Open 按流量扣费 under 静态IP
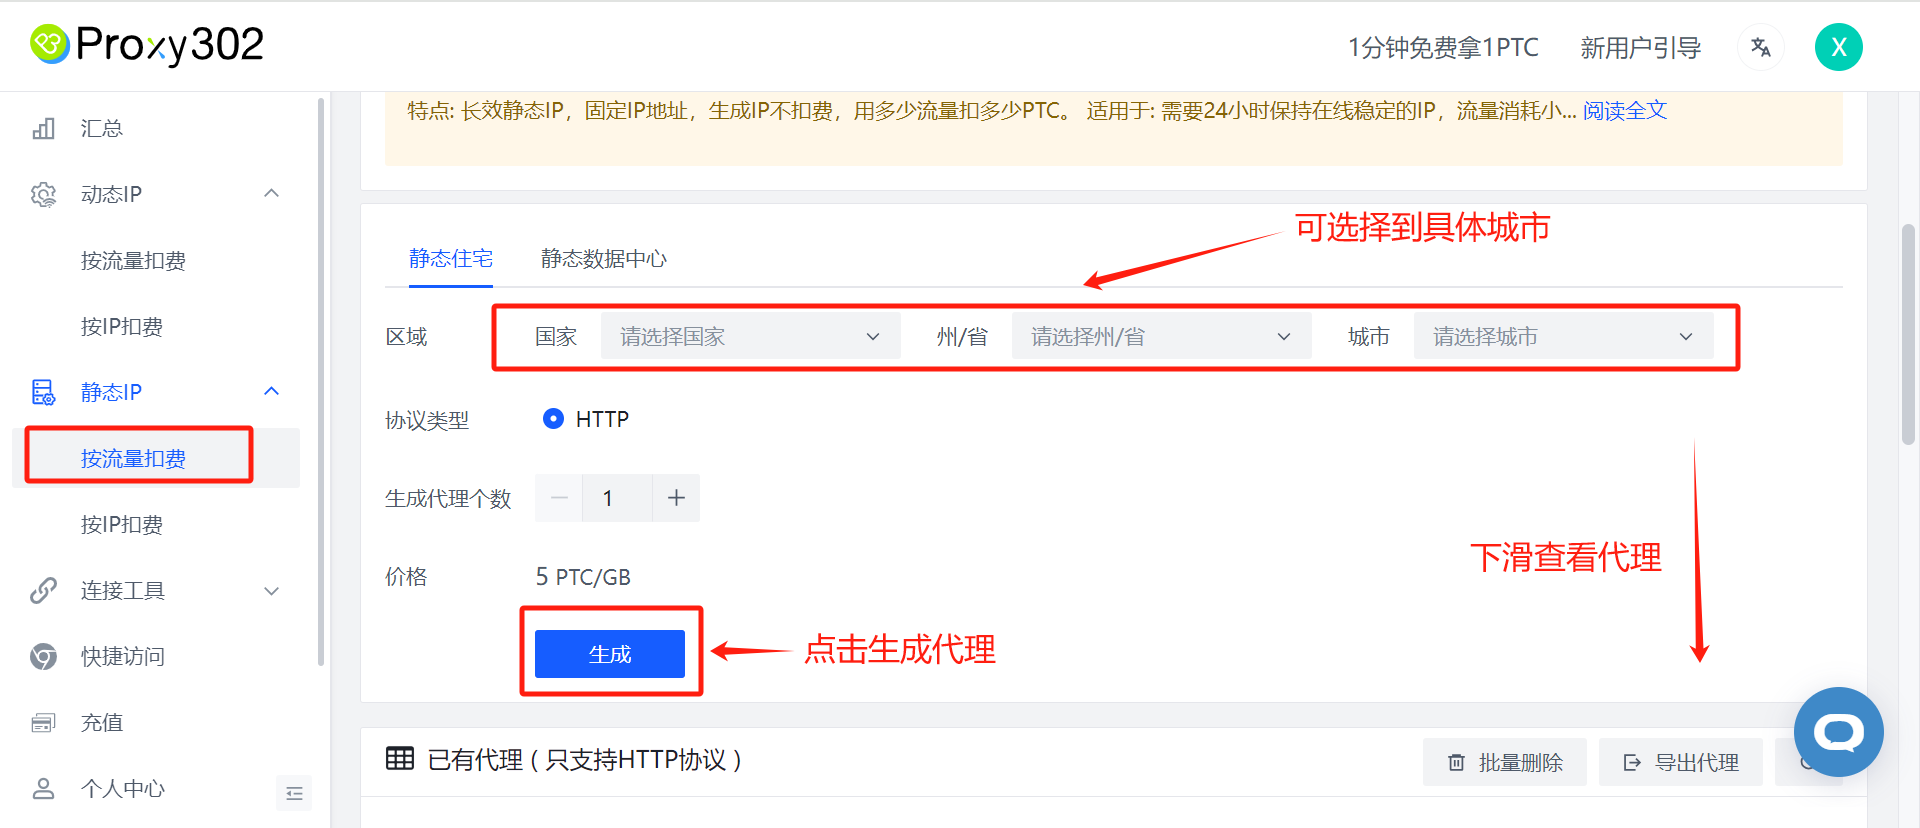 [x=156, y=458]
